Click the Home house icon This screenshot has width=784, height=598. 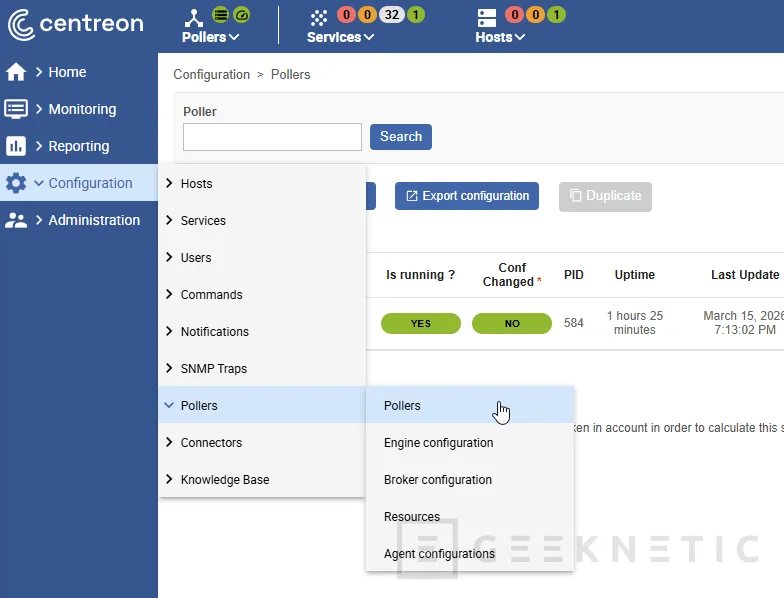tap(16, 72)
